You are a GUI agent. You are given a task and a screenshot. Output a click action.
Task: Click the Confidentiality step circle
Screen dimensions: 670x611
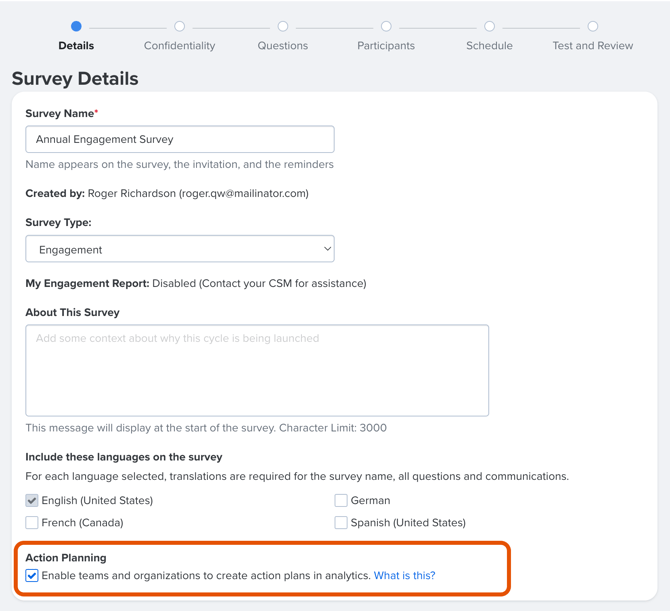click(179, 26)
